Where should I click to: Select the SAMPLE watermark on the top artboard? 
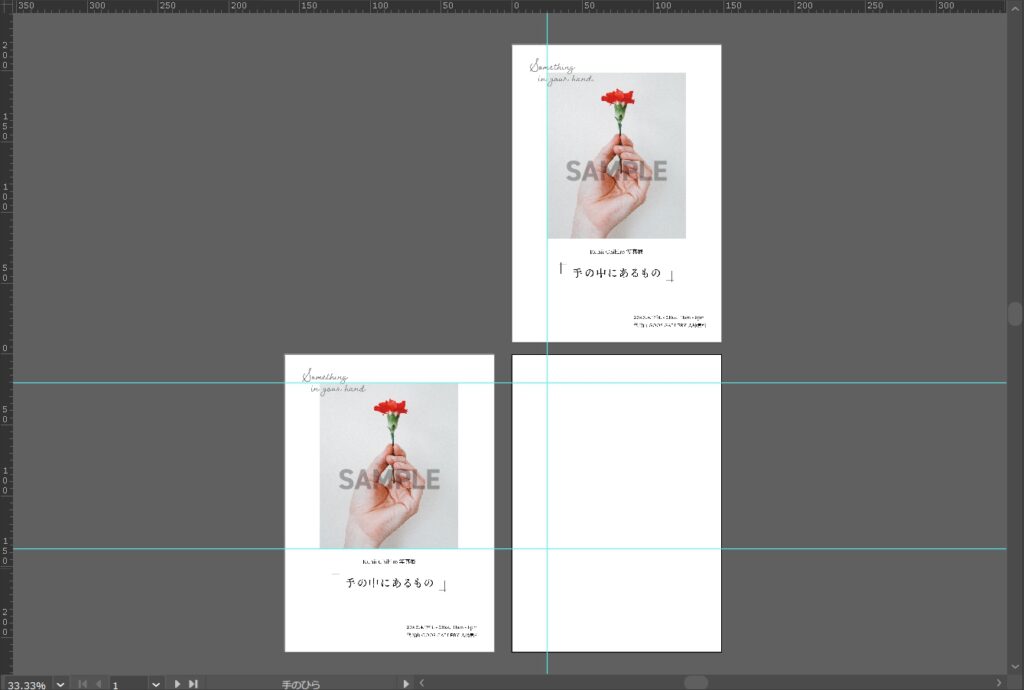pos(616,172)
